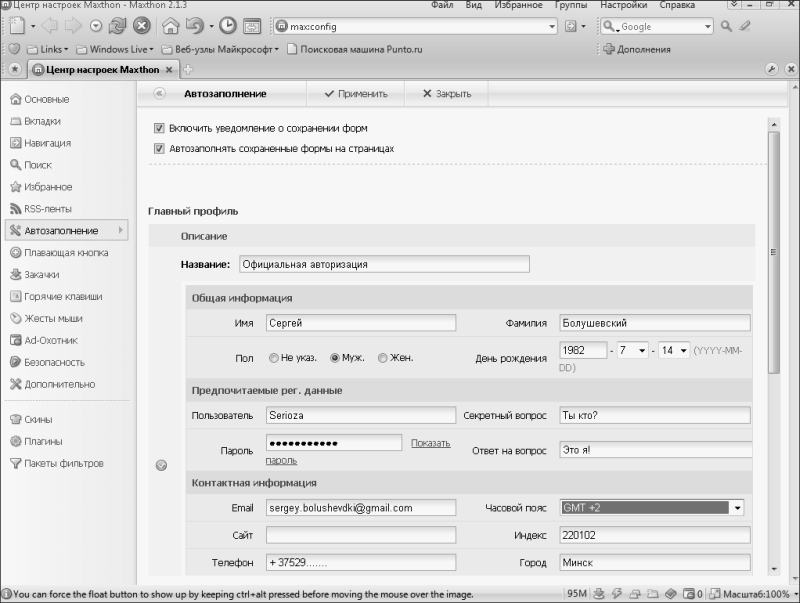Expand the Links favorites folder
The image size is (800, 603).
[x=47, y=49]
